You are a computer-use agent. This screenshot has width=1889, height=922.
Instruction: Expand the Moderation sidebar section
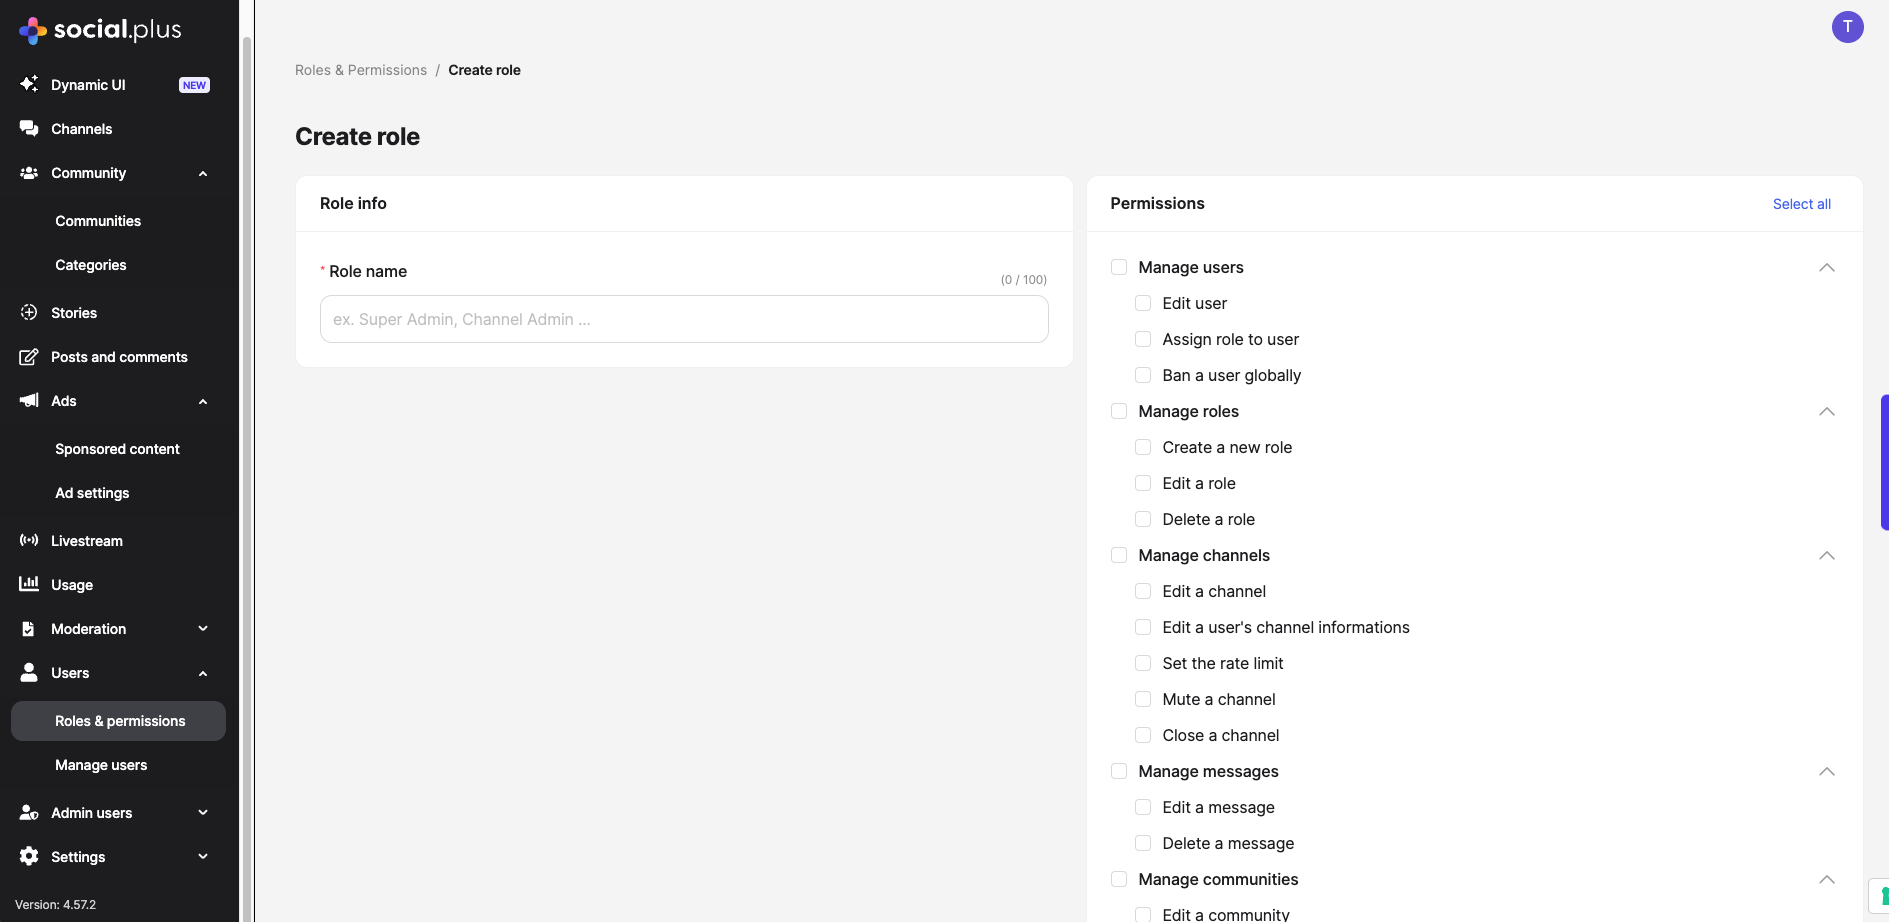click(x=203, y=628)
